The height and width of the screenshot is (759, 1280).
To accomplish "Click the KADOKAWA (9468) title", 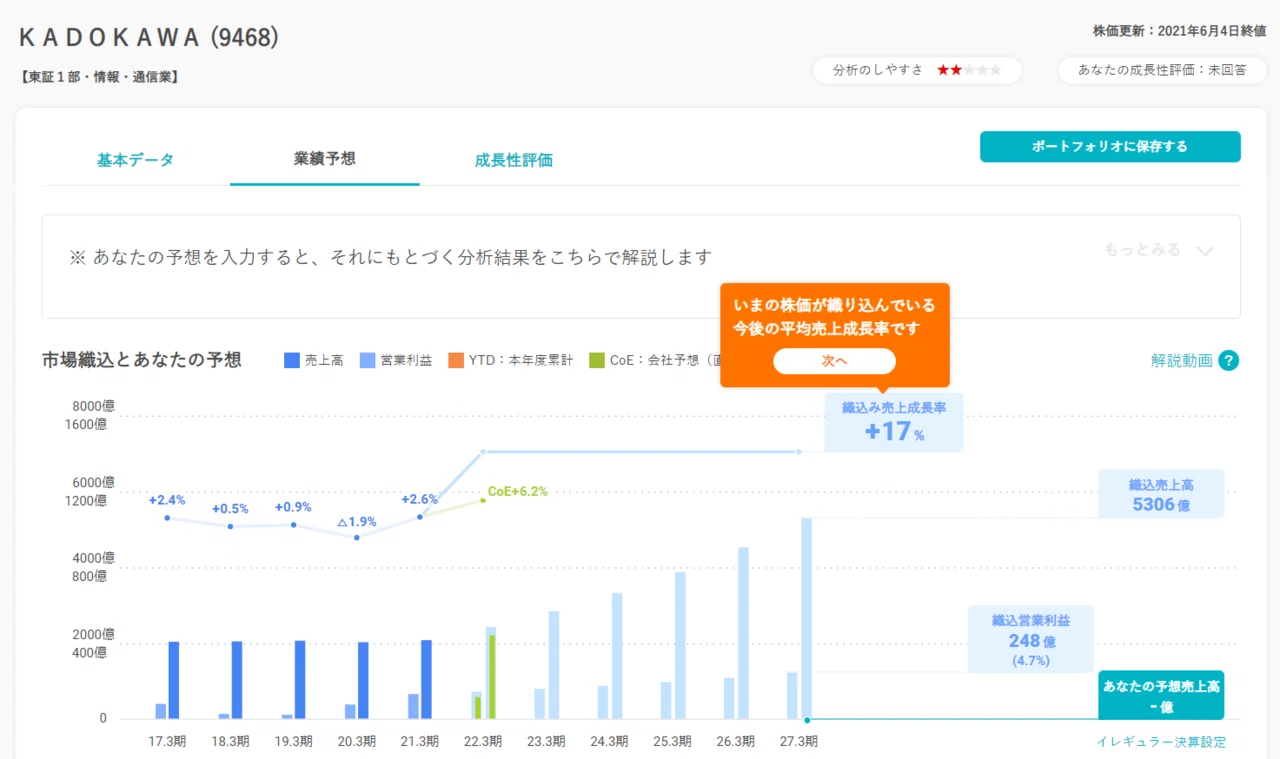I will pos(149,38).
